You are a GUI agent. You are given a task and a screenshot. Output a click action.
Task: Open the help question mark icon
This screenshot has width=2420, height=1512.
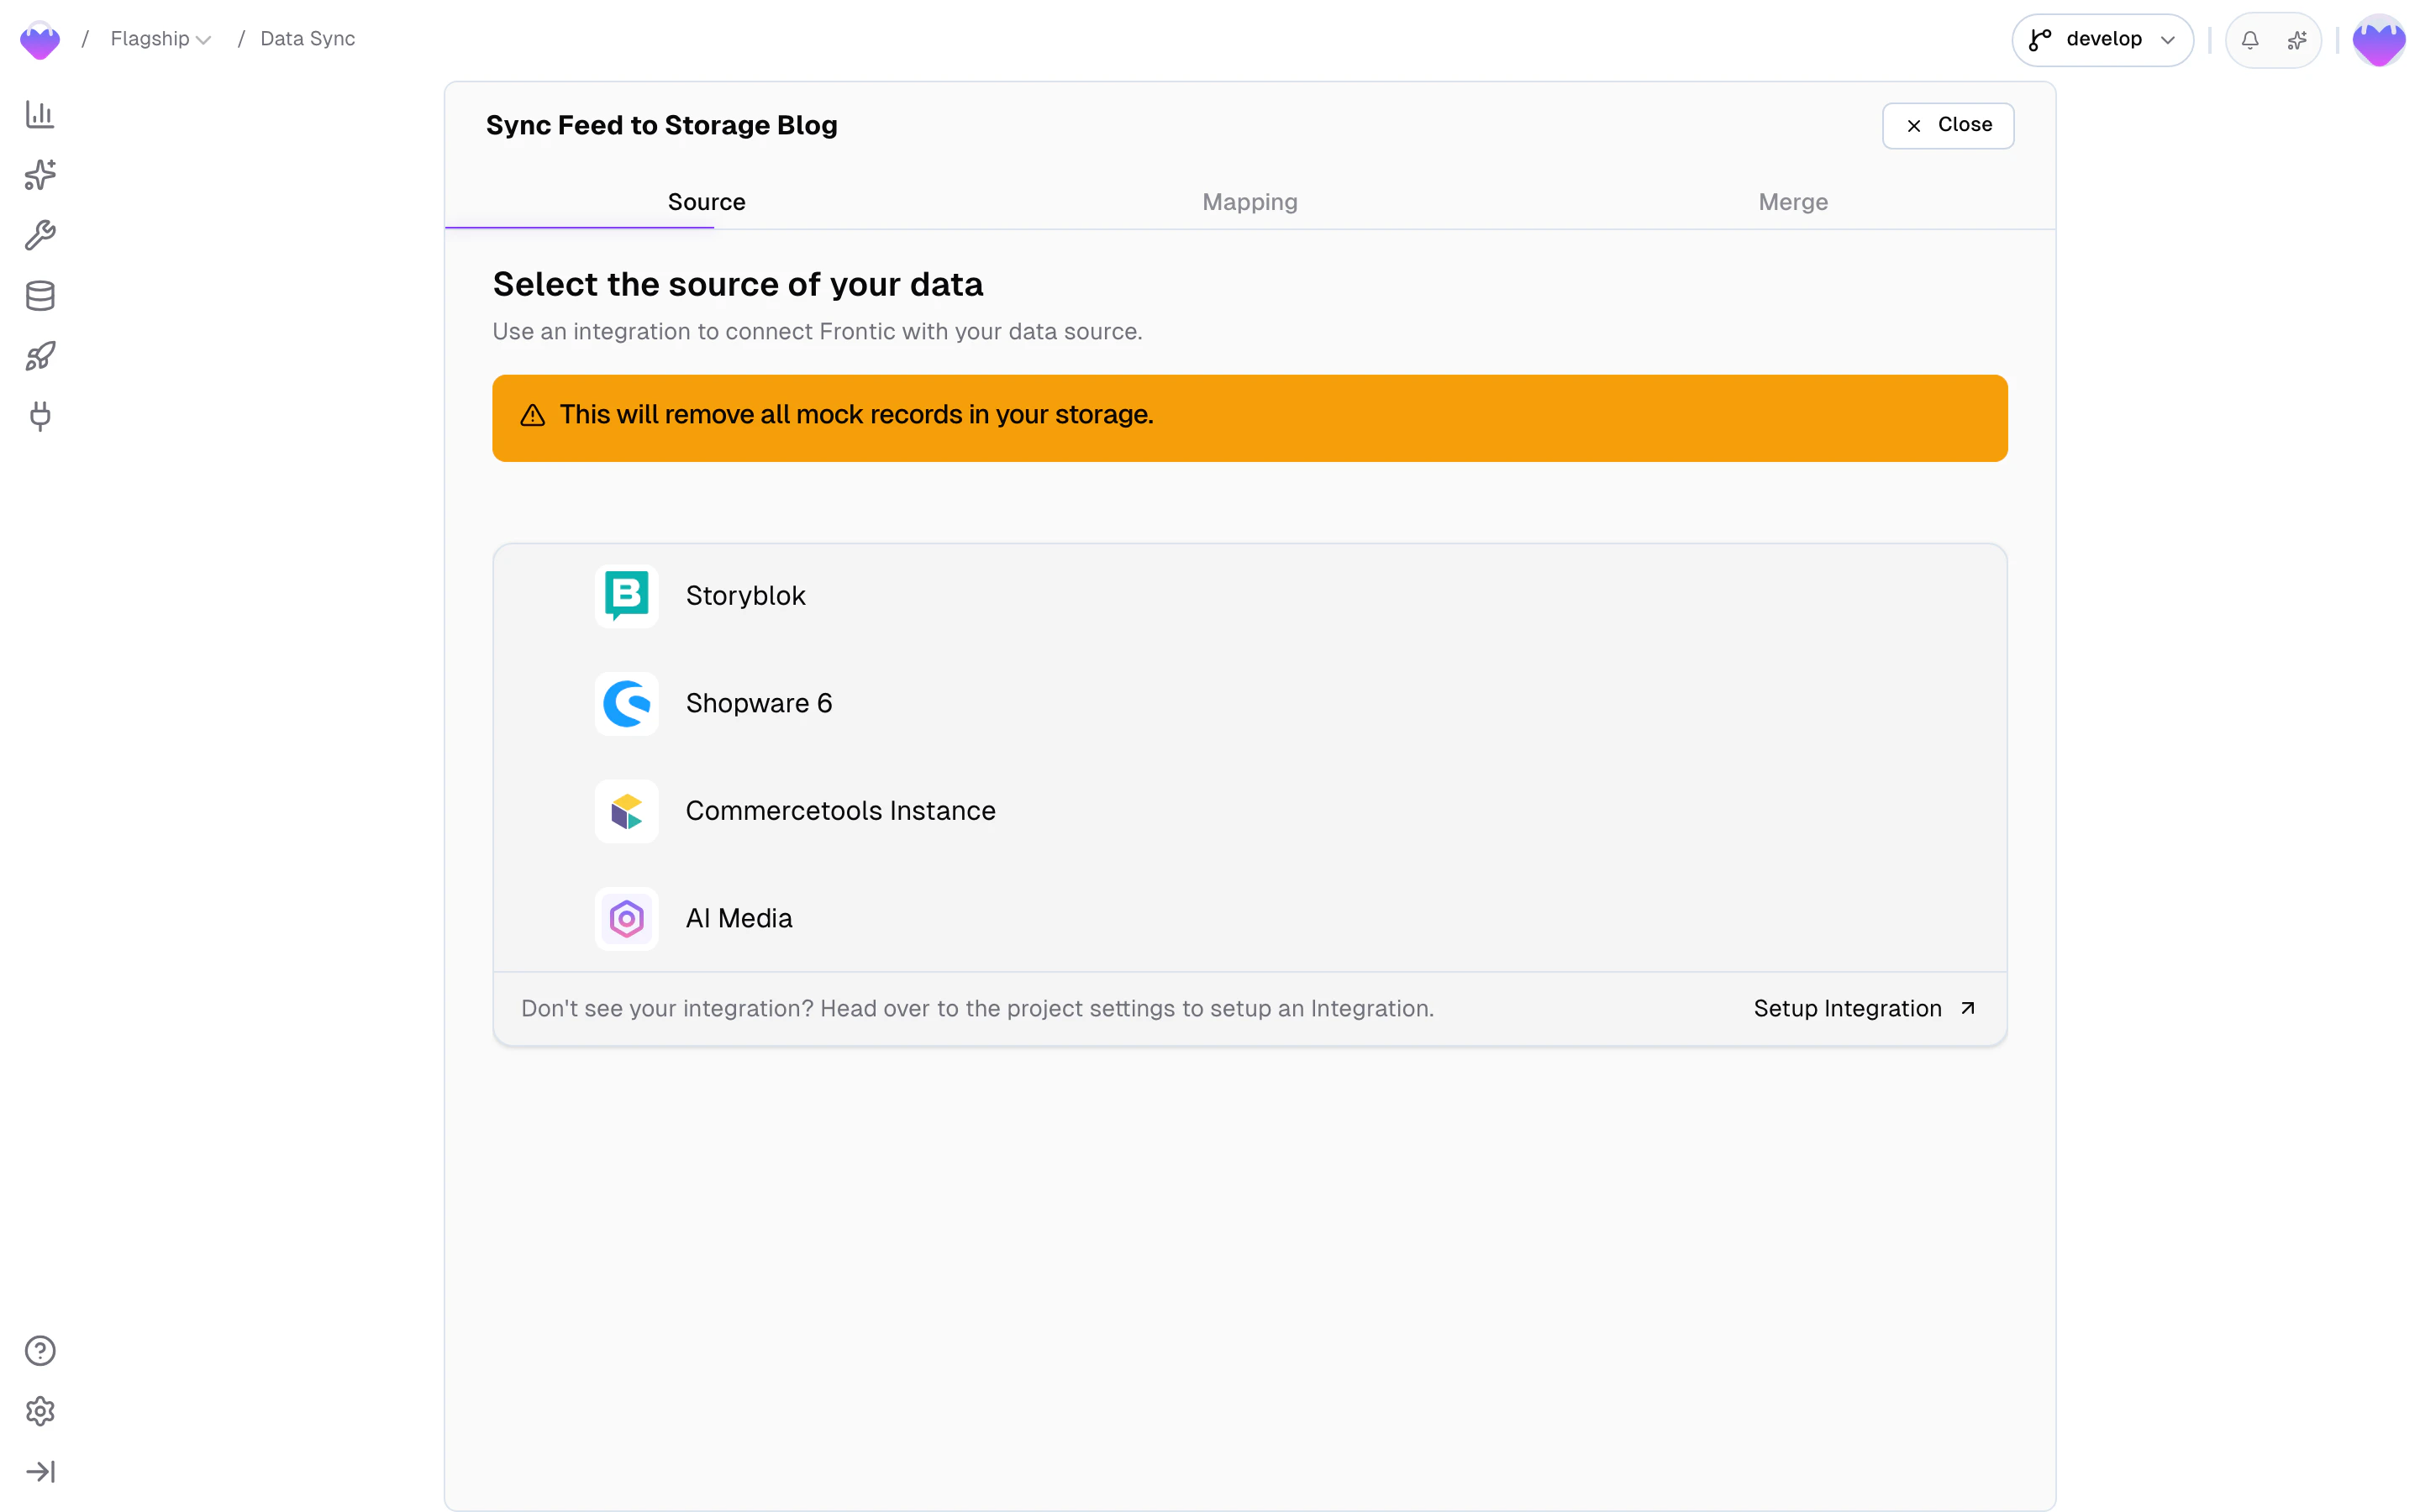40,1351
